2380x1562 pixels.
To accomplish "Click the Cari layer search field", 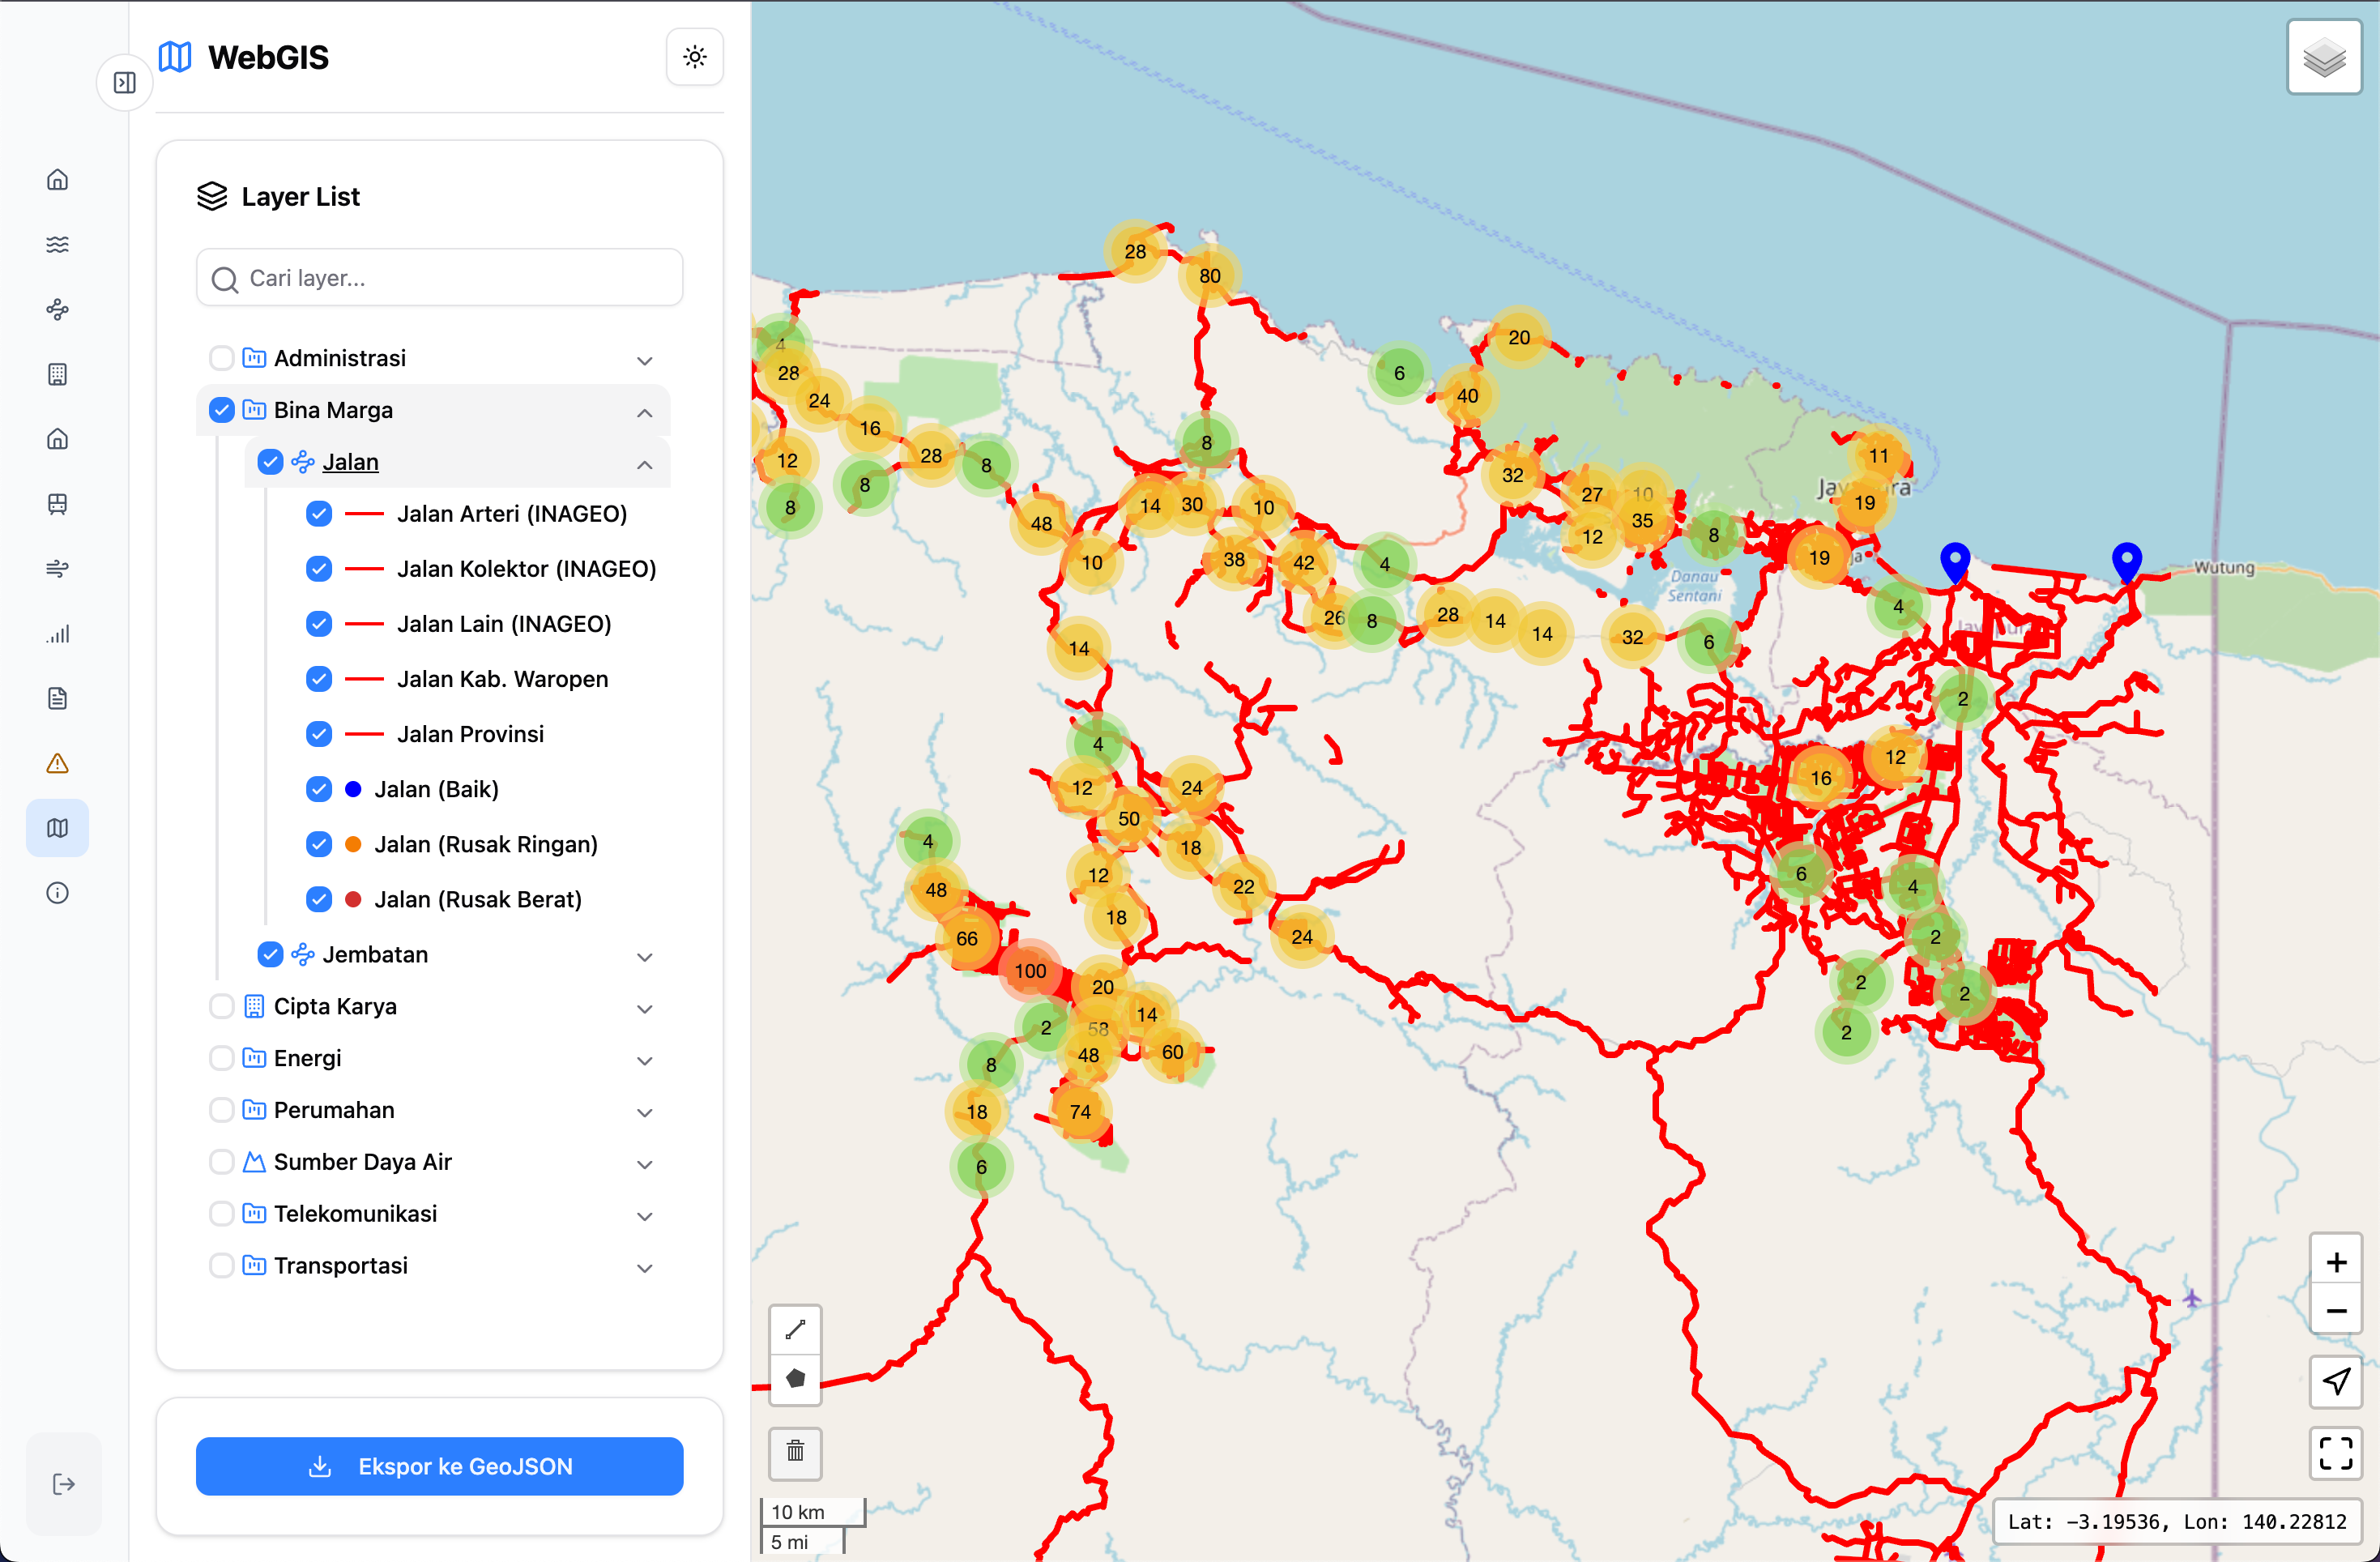I will (439, 278).
